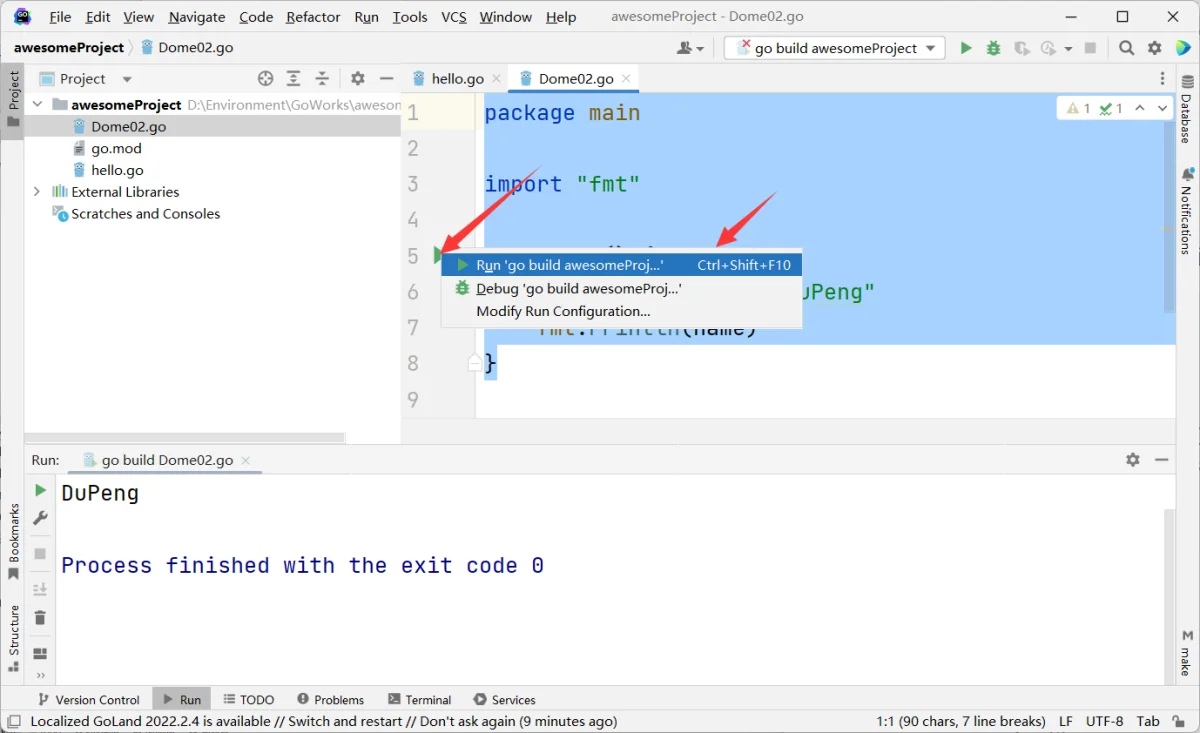The image size is (1200, 733).
Task: Run the 'go build awesomeProject' configuration from the toolbar
Action: click(x=966, y=47)
